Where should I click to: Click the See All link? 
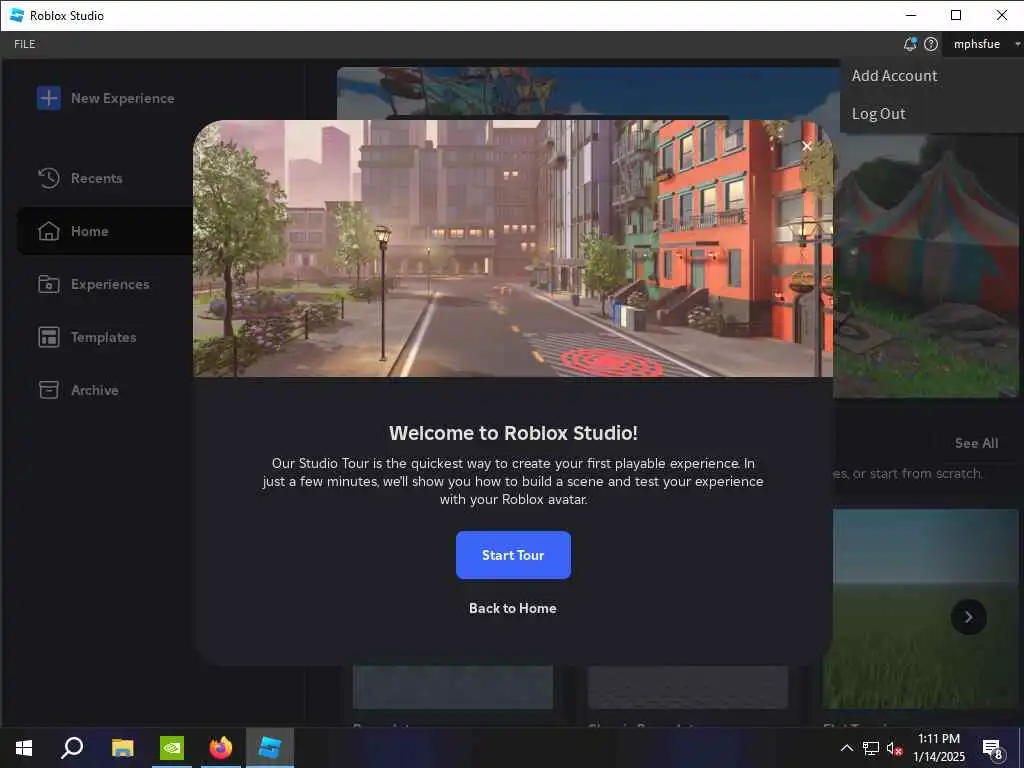coord(976,443)
